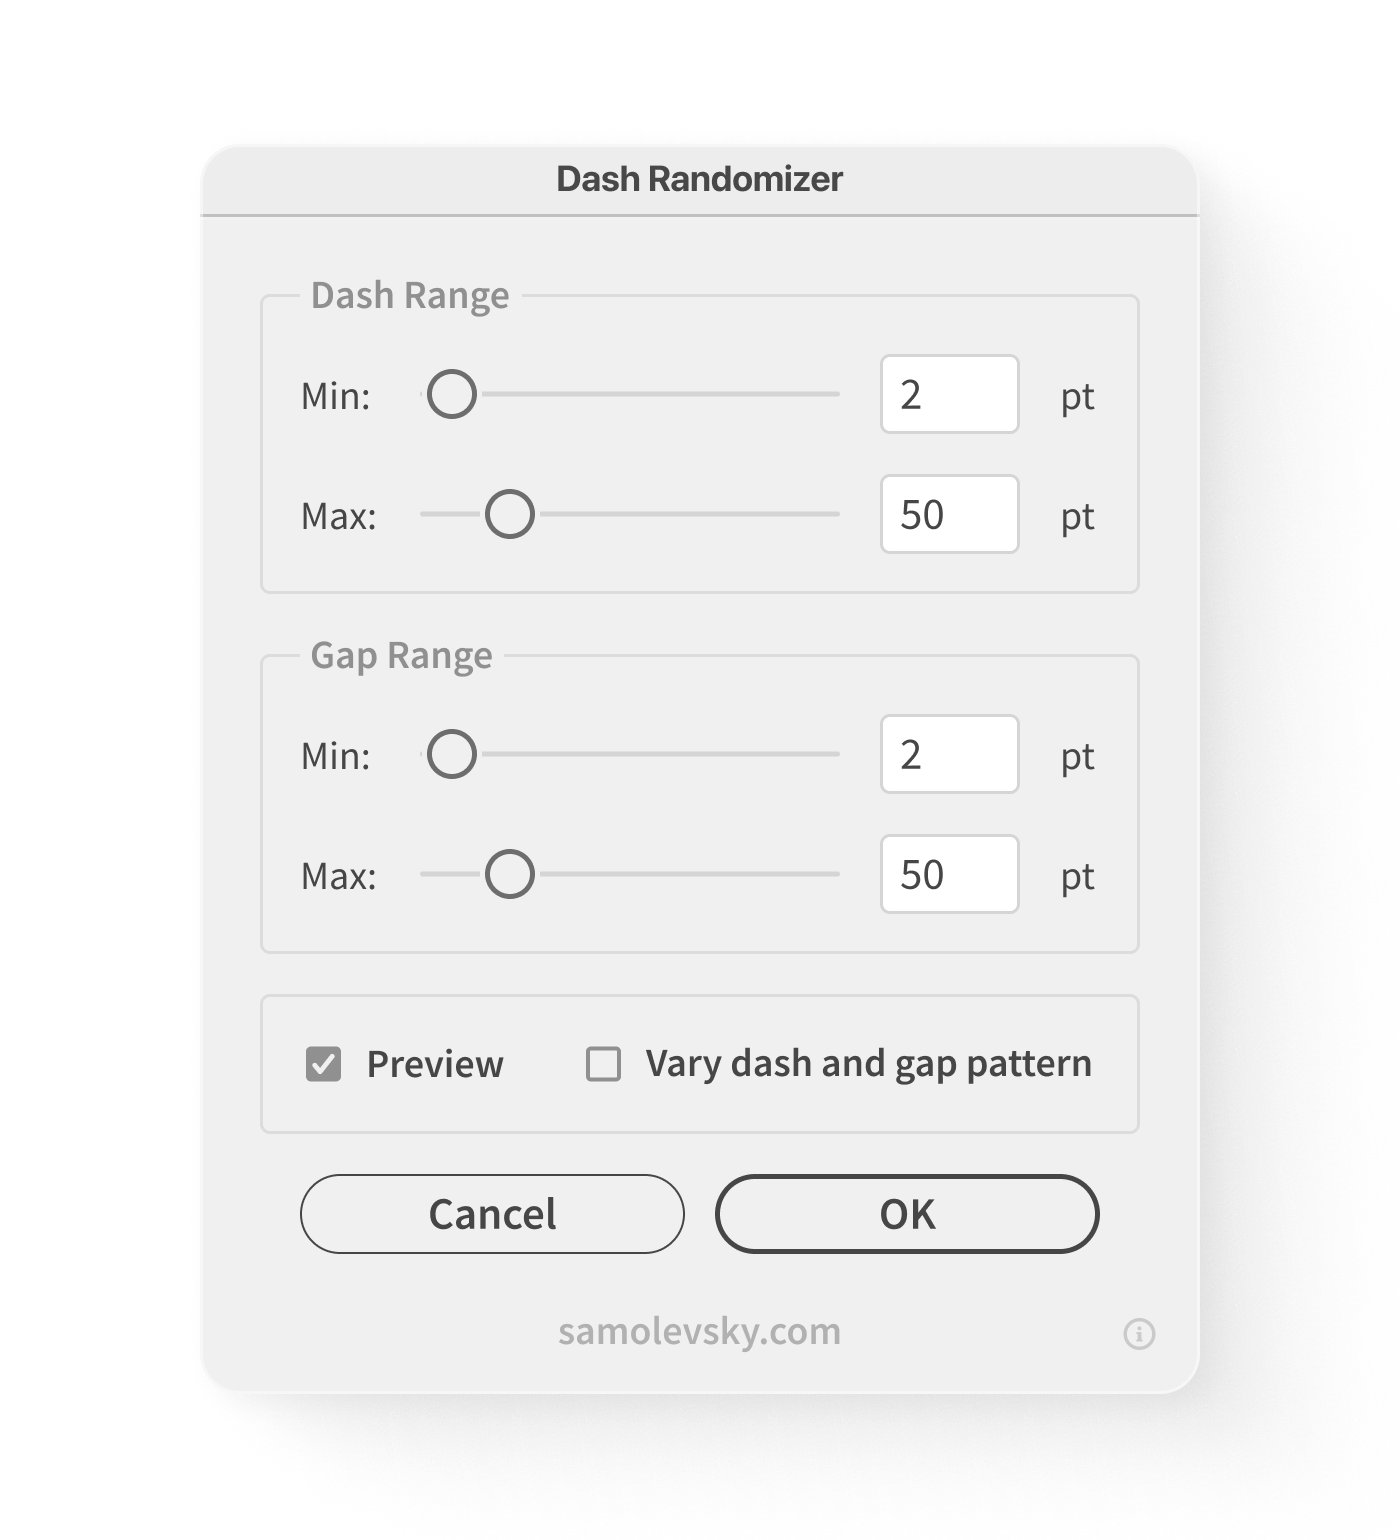Focus the Gap Range Min value field
Viewport: 1400px width, 1540px height.
(949, 754)
